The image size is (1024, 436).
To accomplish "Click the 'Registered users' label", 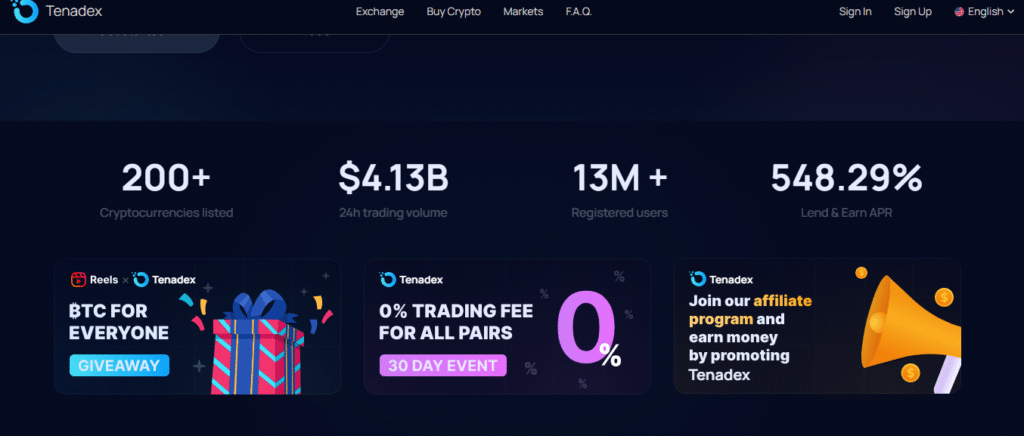I will (x=620, y=213).
